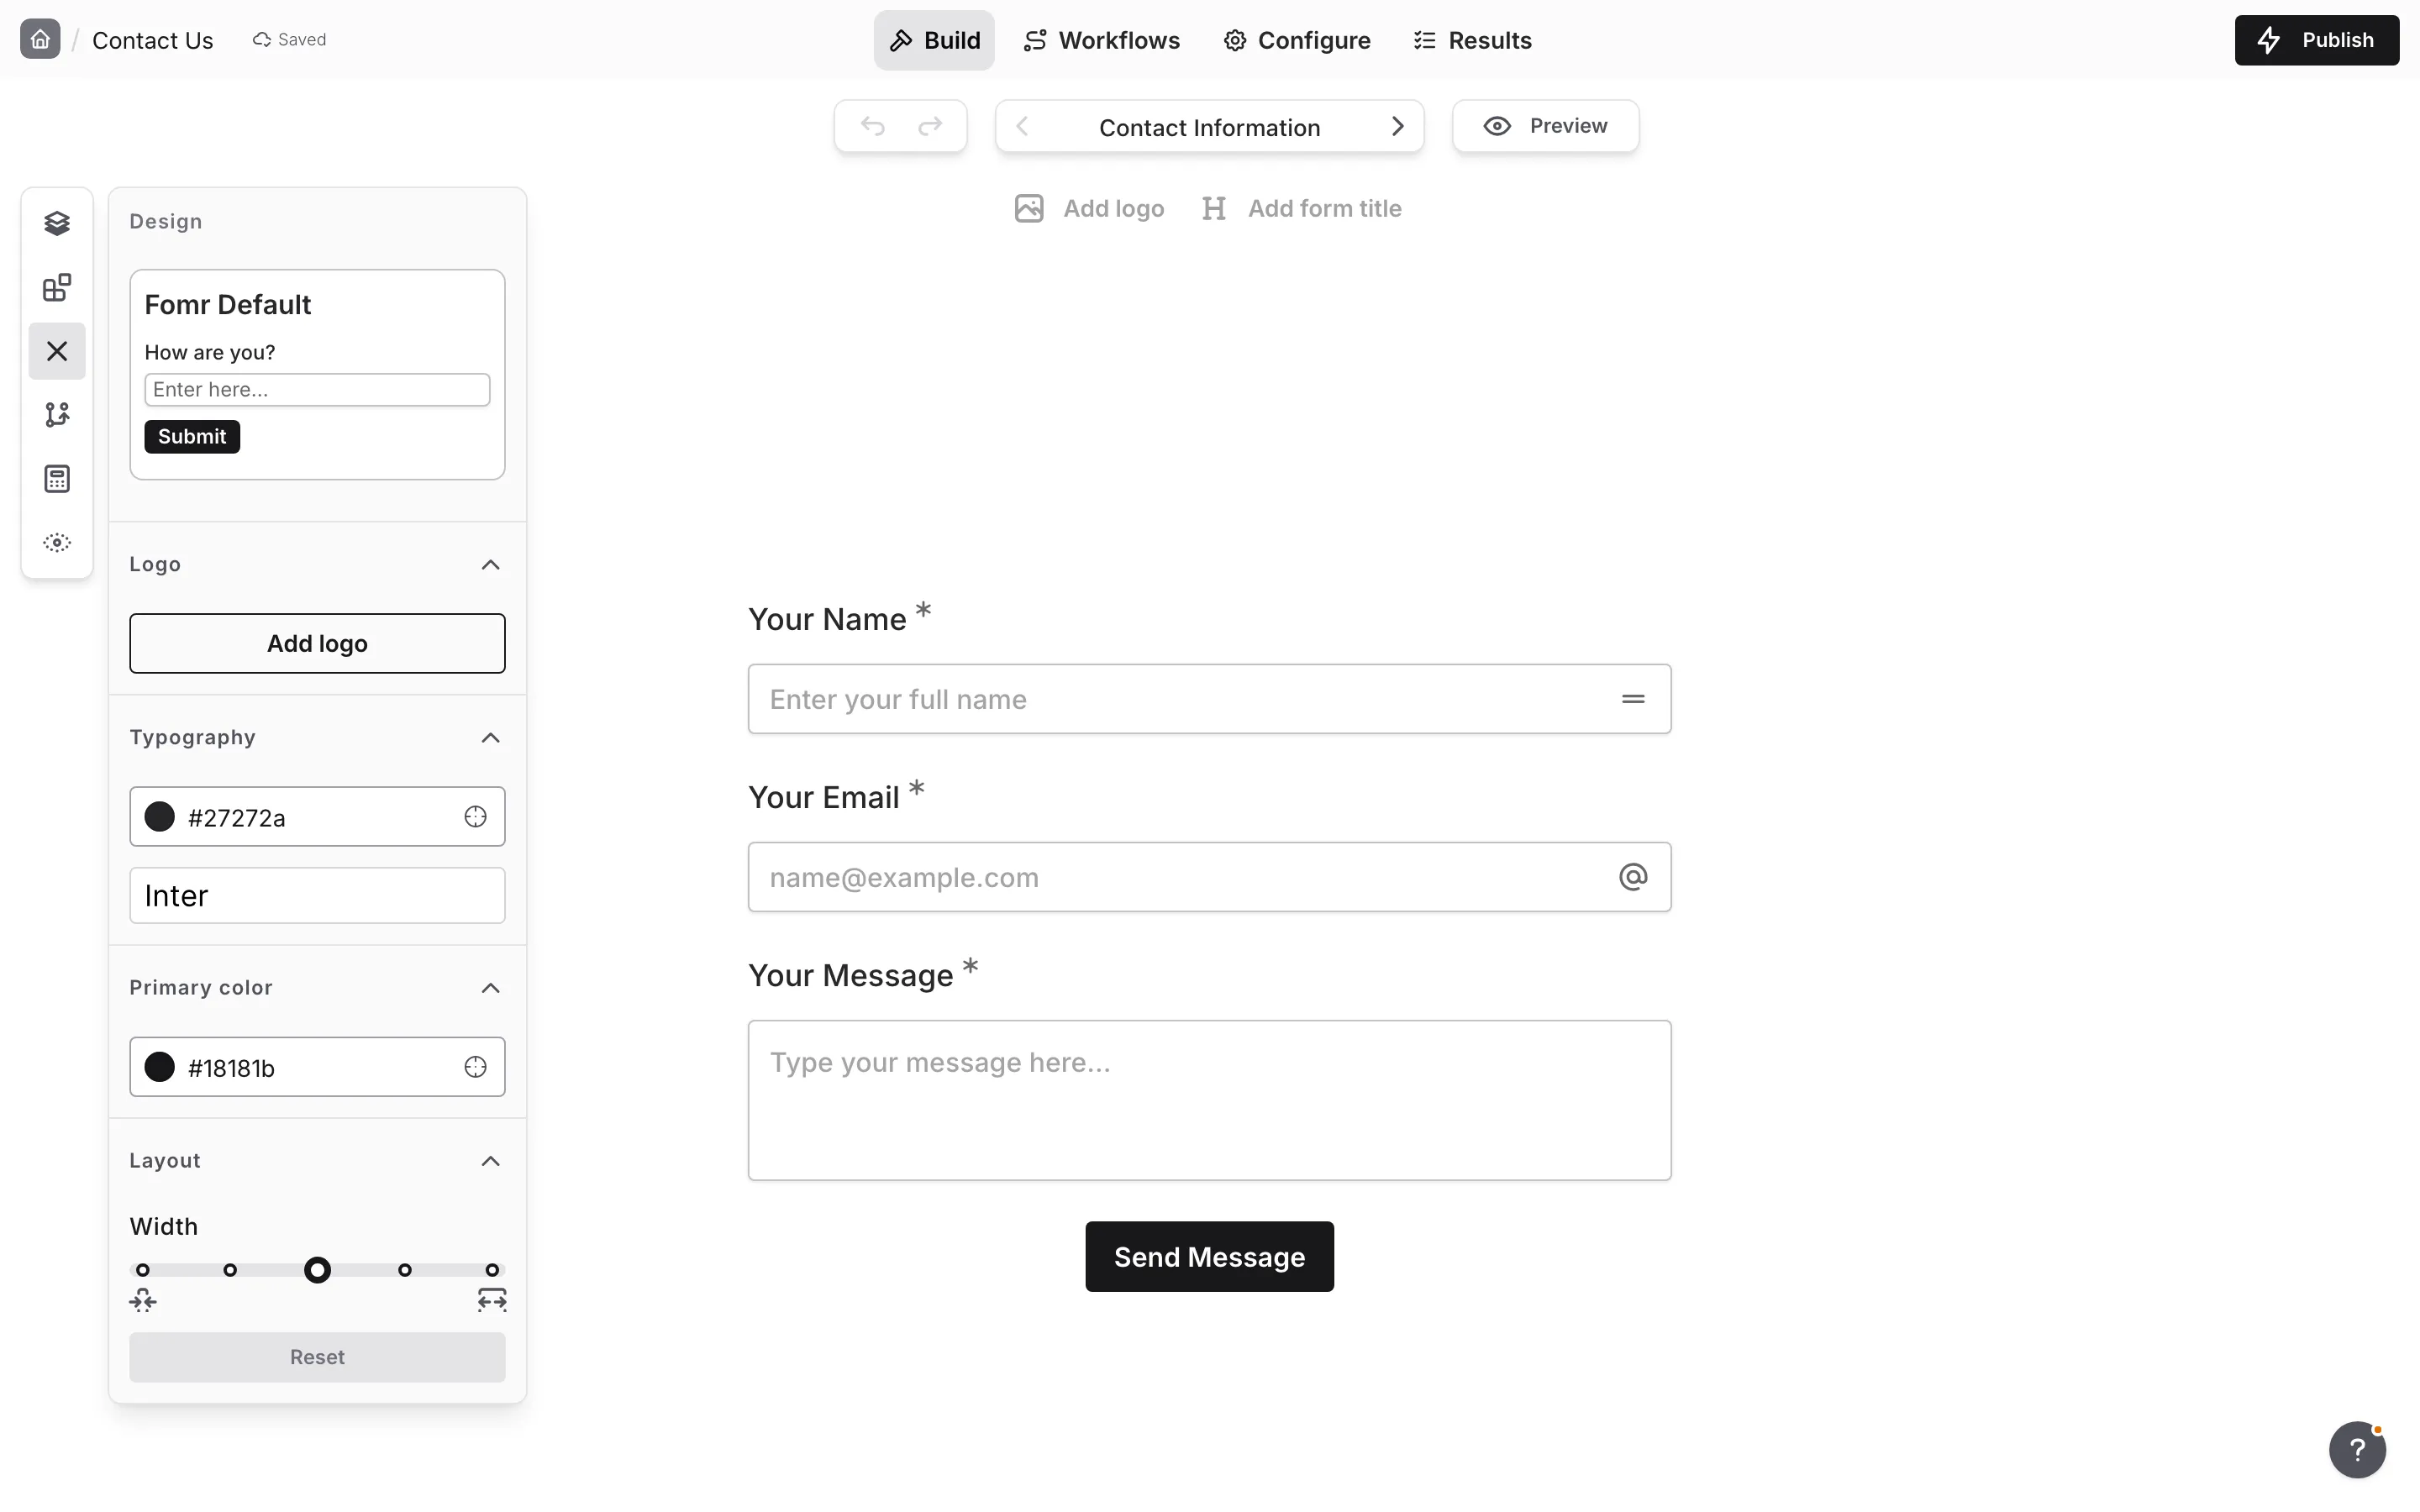Click the Your Email field label

pyautogui.click(x=823, y=797)
